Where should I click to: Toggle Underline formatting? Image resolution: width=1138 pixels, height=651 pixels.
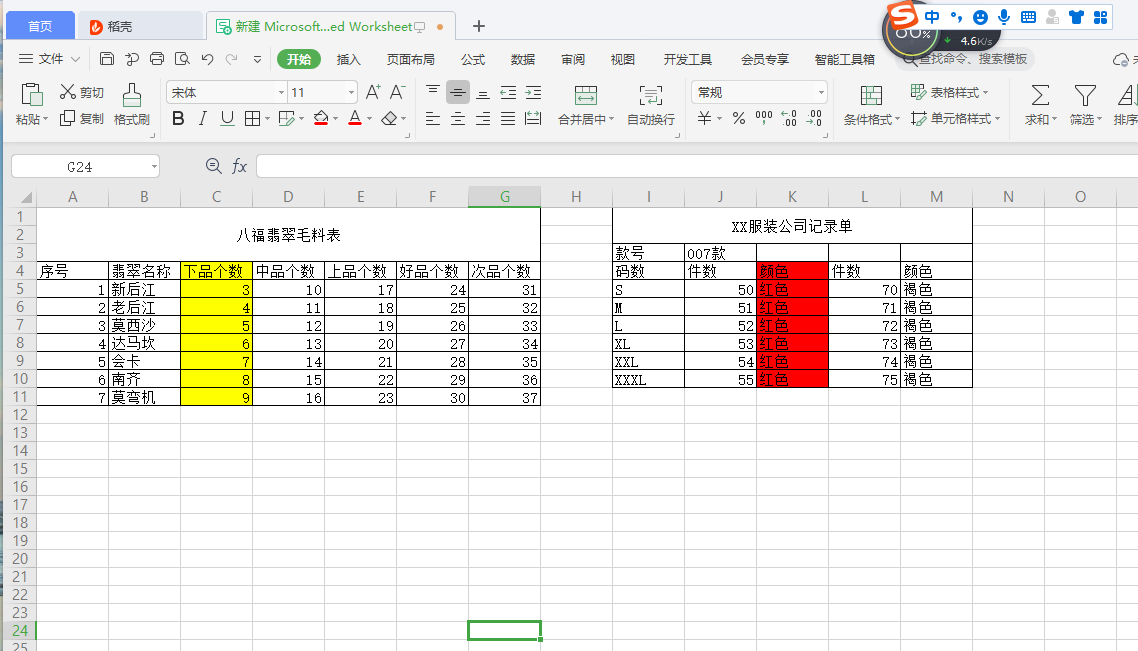tap(227, 118)
